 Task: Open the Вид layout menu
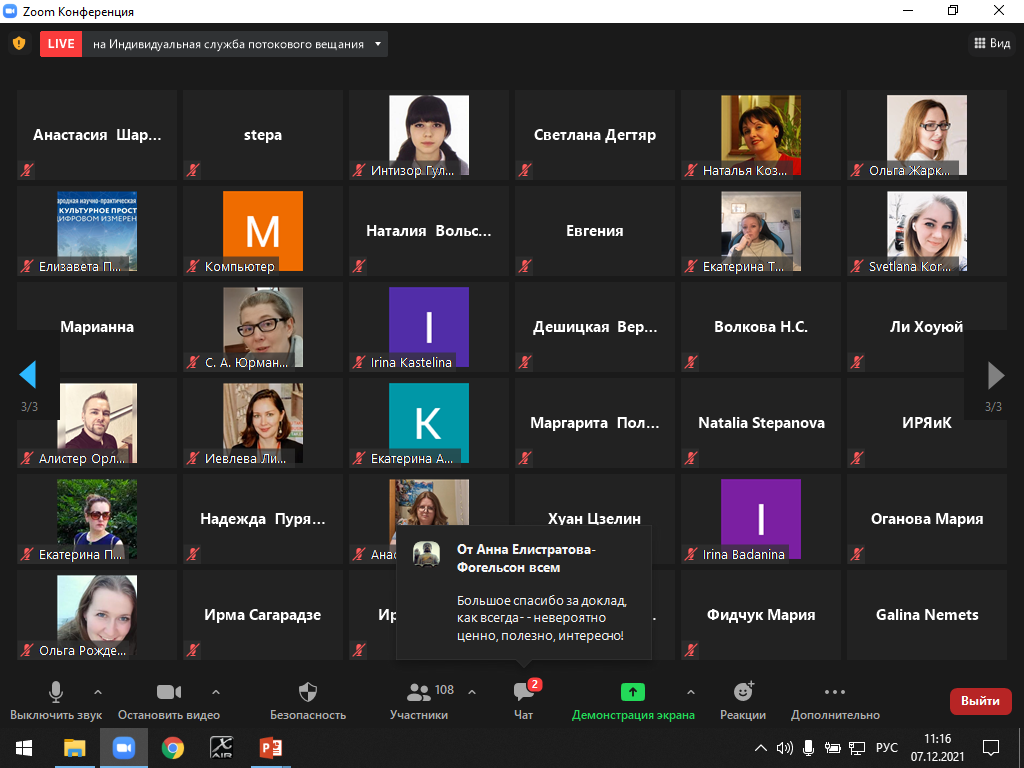pyautogui.click(x=992, y=43)
